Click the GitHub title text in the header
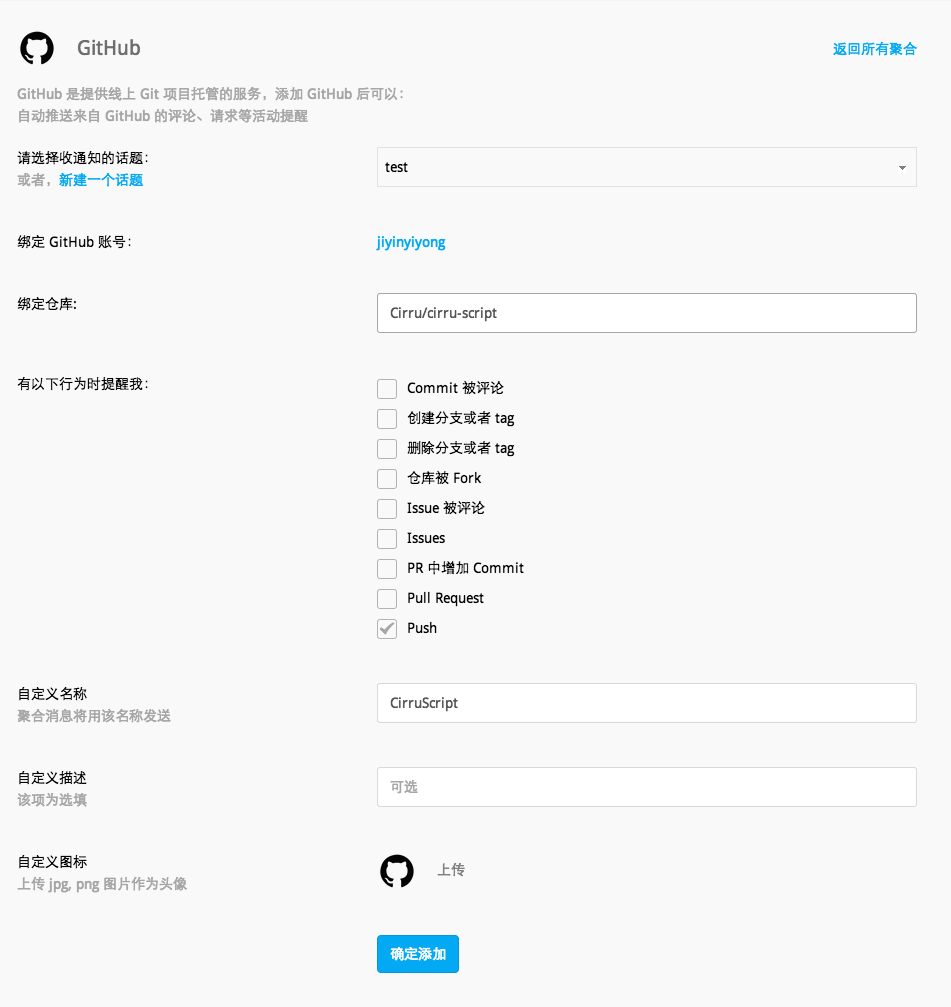This screenshot has height=1007, width=951. pyautogui.click(x=109, y=48)
